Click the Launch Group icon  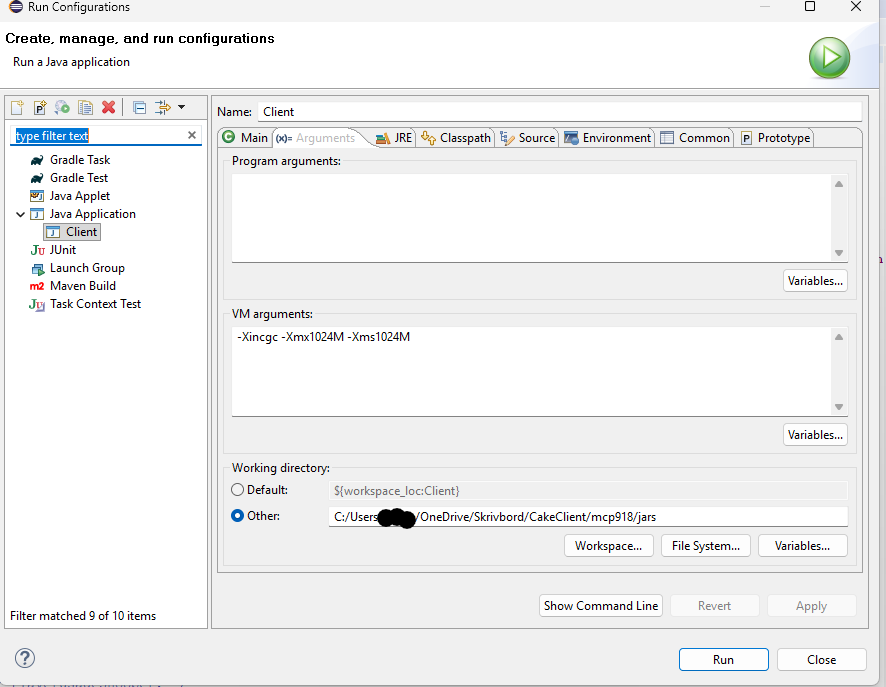click(37, 269)
